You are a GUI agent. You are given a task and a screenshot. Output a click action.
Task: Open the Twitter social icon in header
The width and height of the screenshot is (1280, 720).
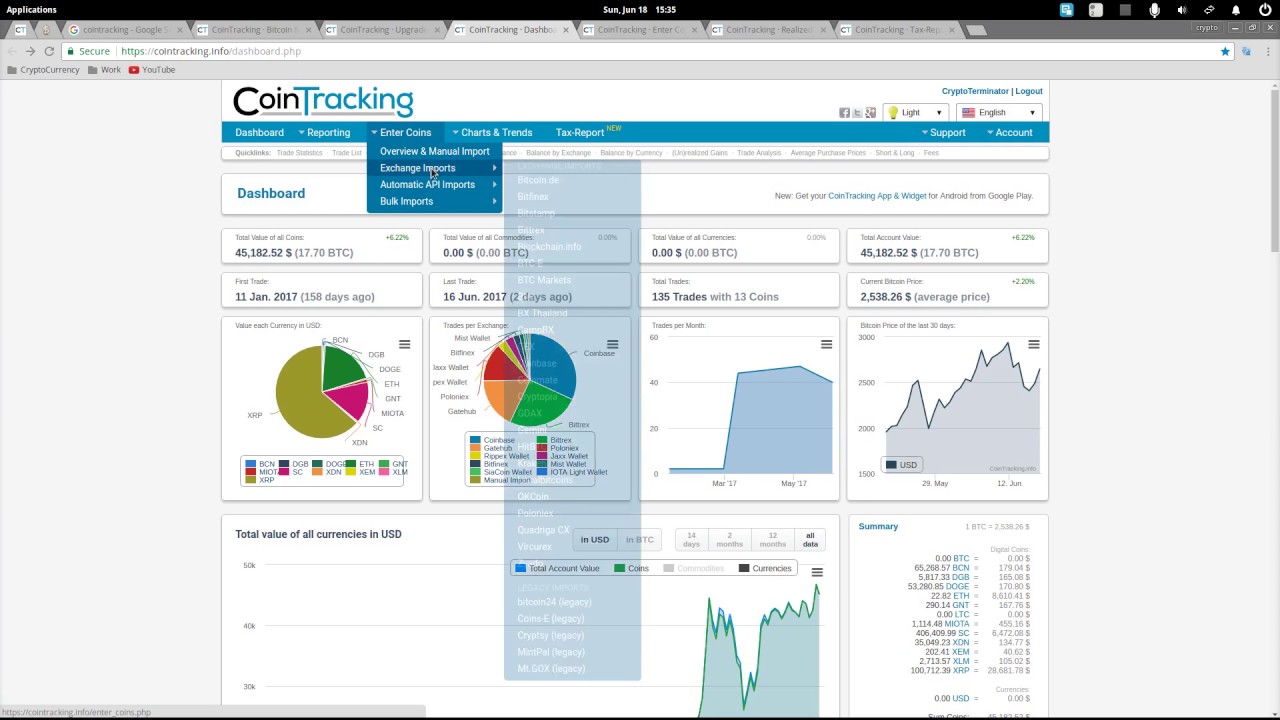point(857,113)
